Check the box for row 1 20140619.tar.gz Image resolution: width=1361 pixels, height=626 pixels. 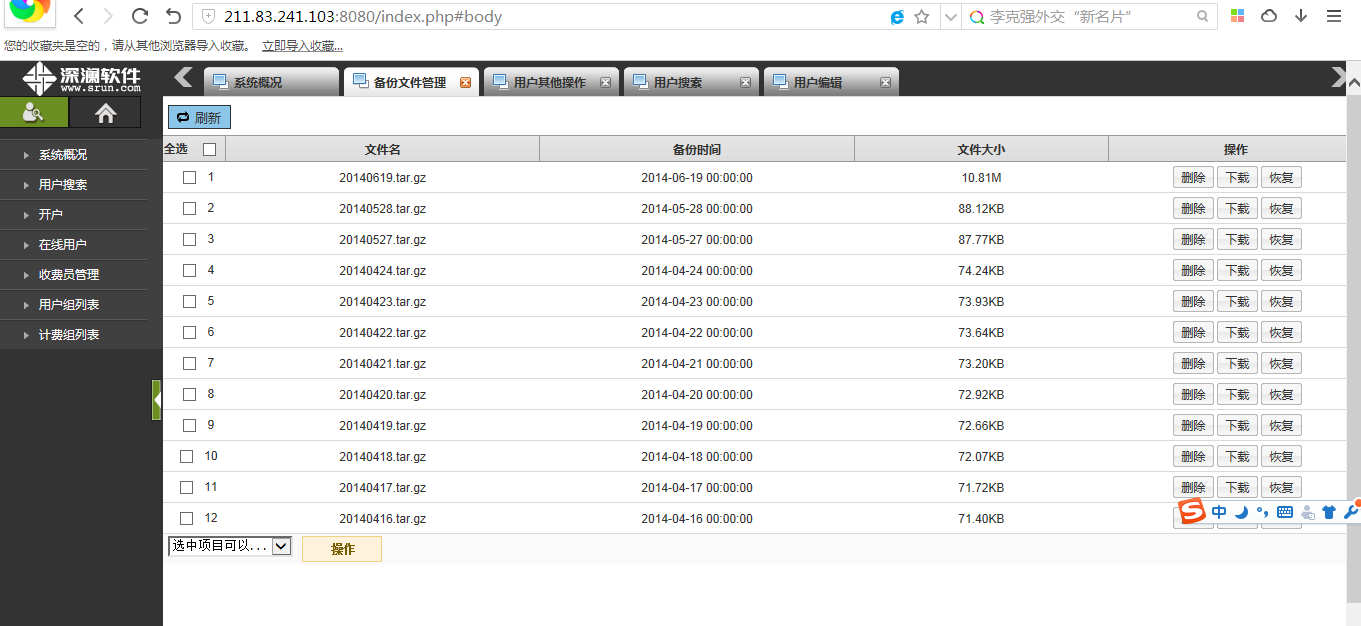point(189,178)
